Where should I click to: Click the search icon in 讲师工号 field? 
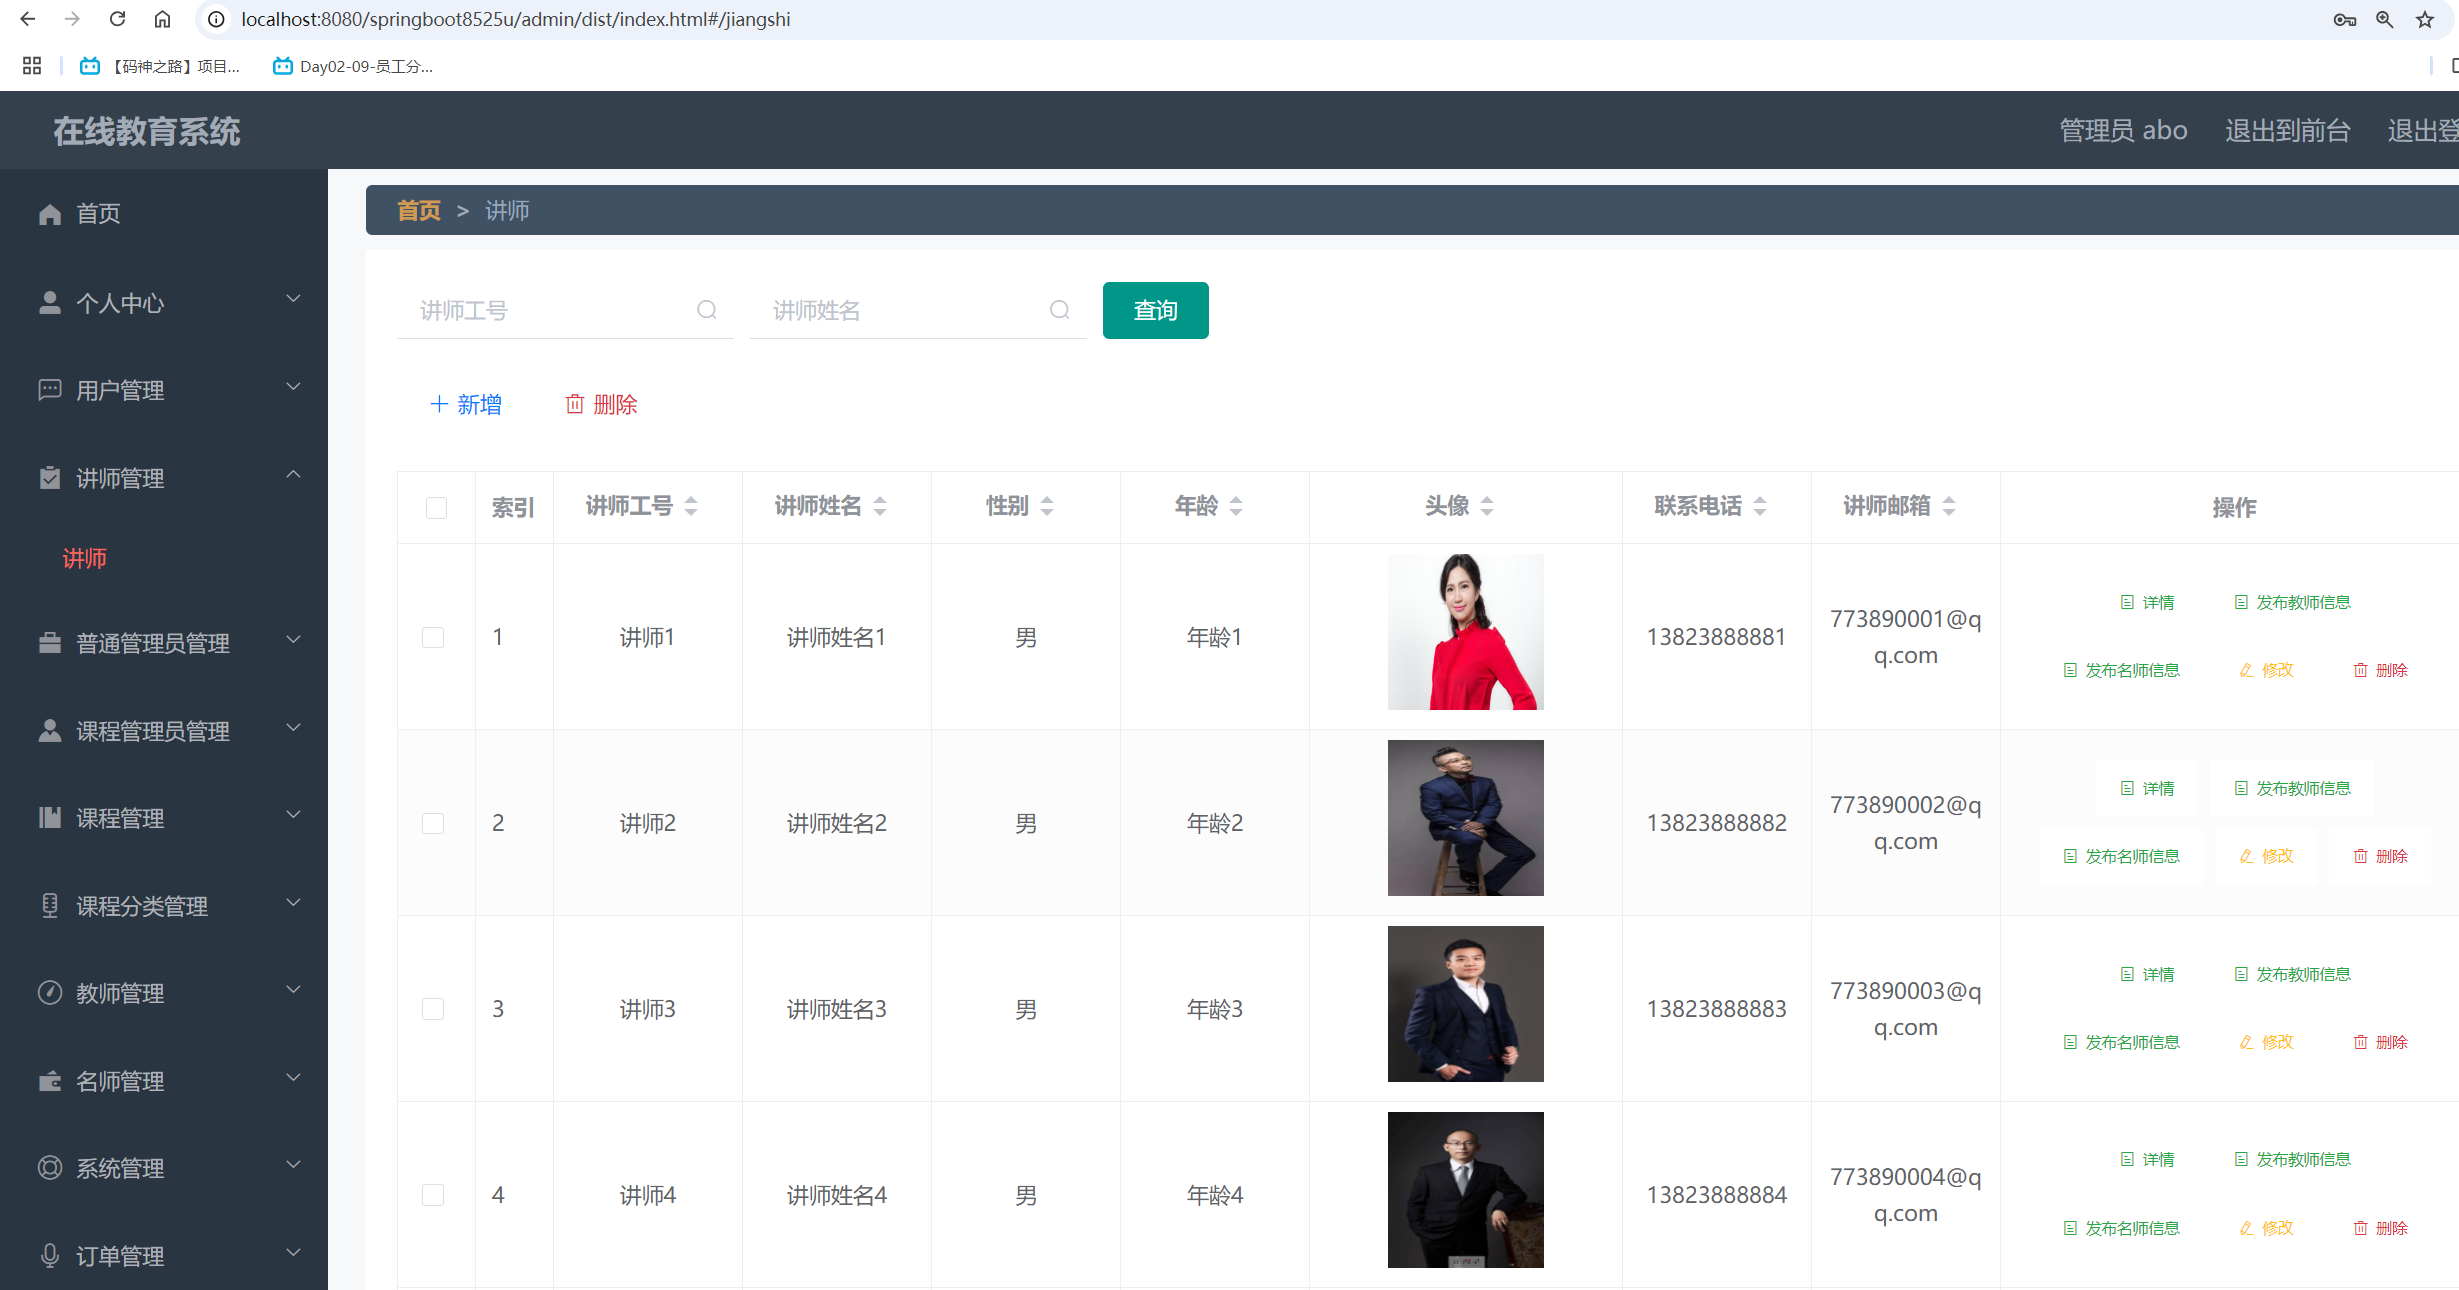pos(707,310)
